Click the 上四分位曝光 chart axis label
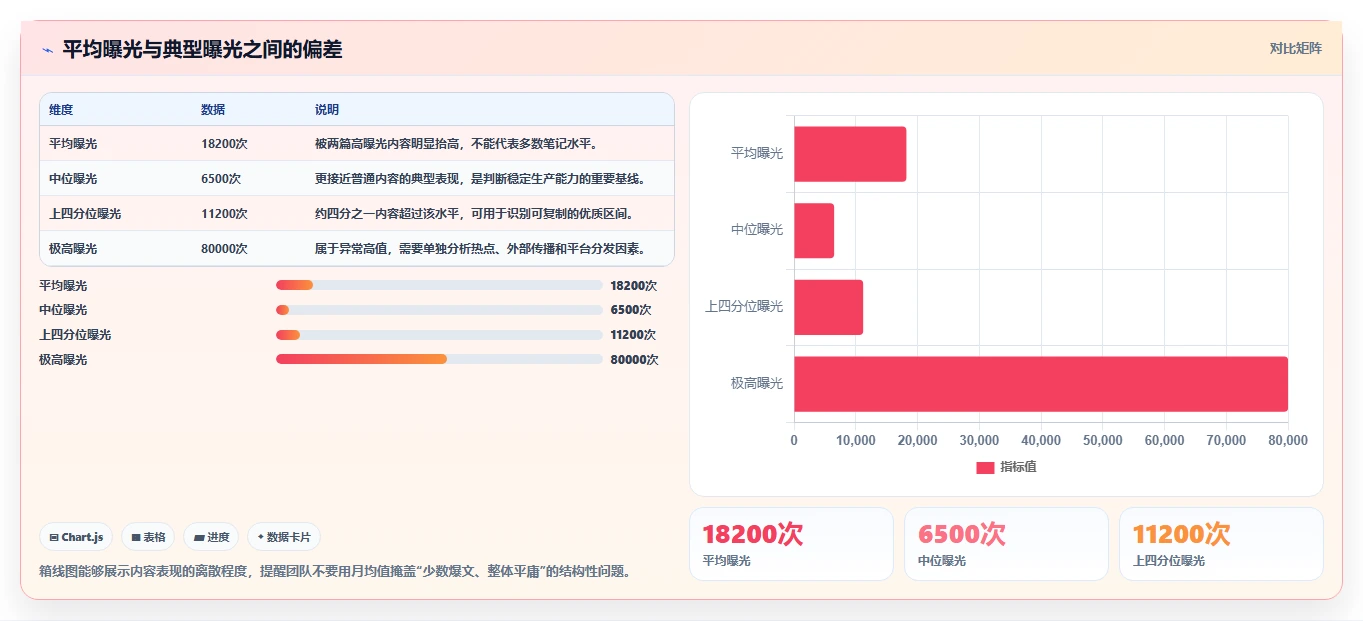The image size is (1363, 621). click(x=744, y=307)
